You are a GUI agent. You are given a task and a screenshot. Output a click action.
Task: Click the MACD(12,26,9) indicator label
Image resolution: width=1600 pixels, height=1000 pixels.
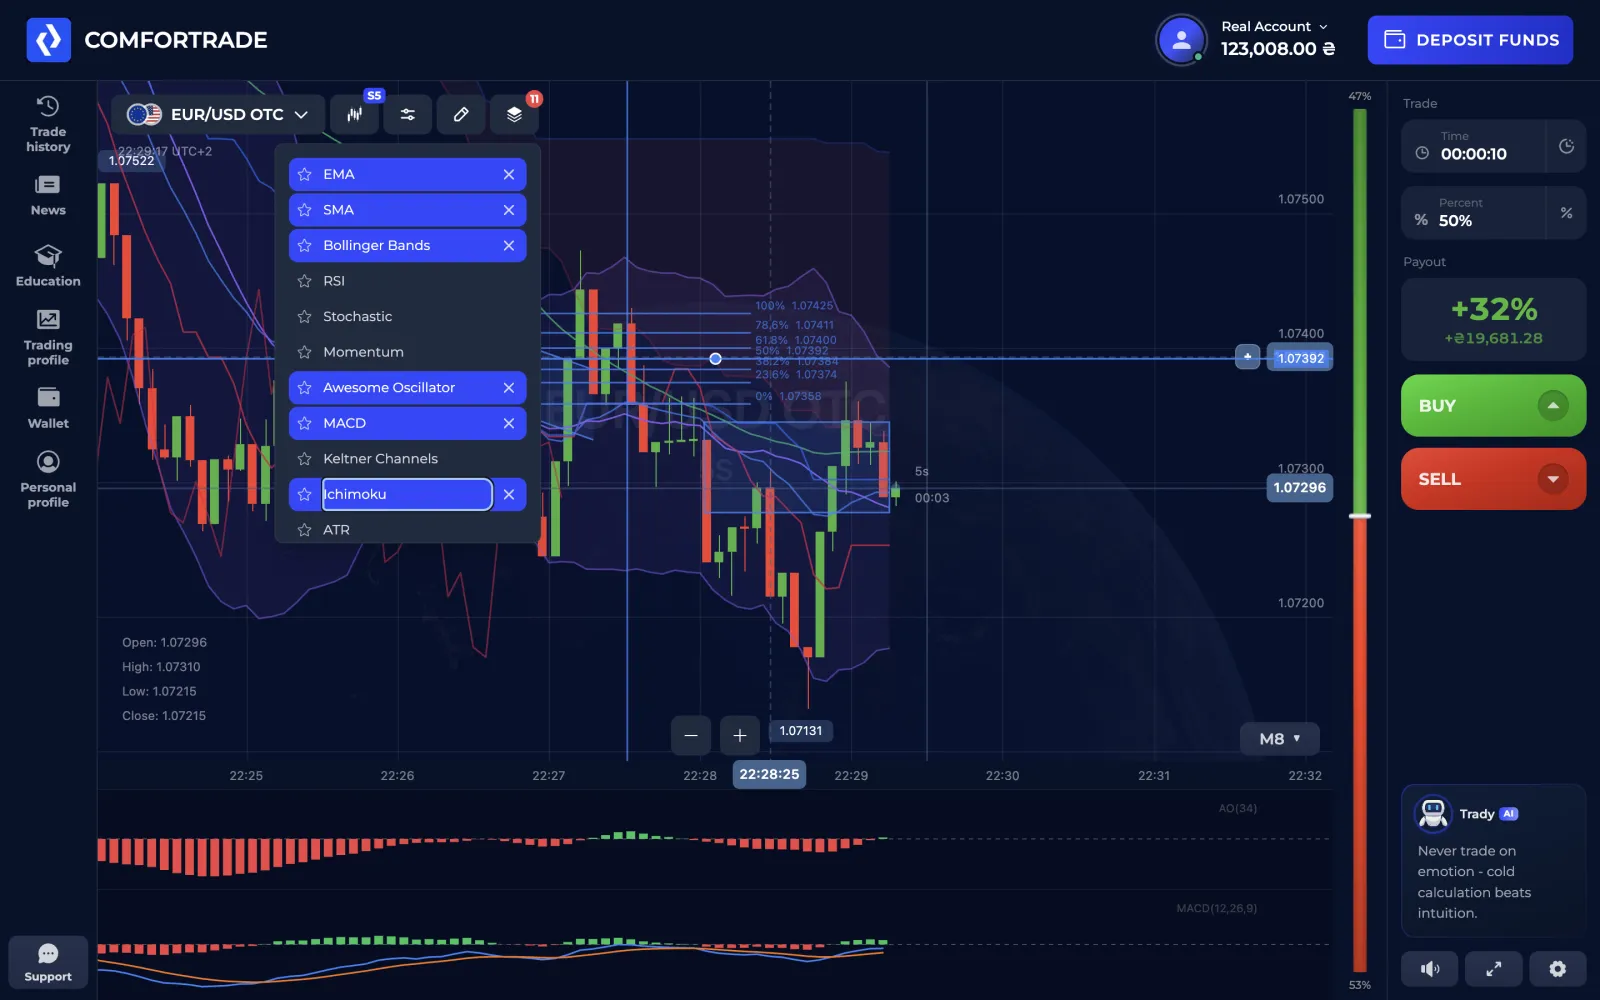pos(1216,908)
